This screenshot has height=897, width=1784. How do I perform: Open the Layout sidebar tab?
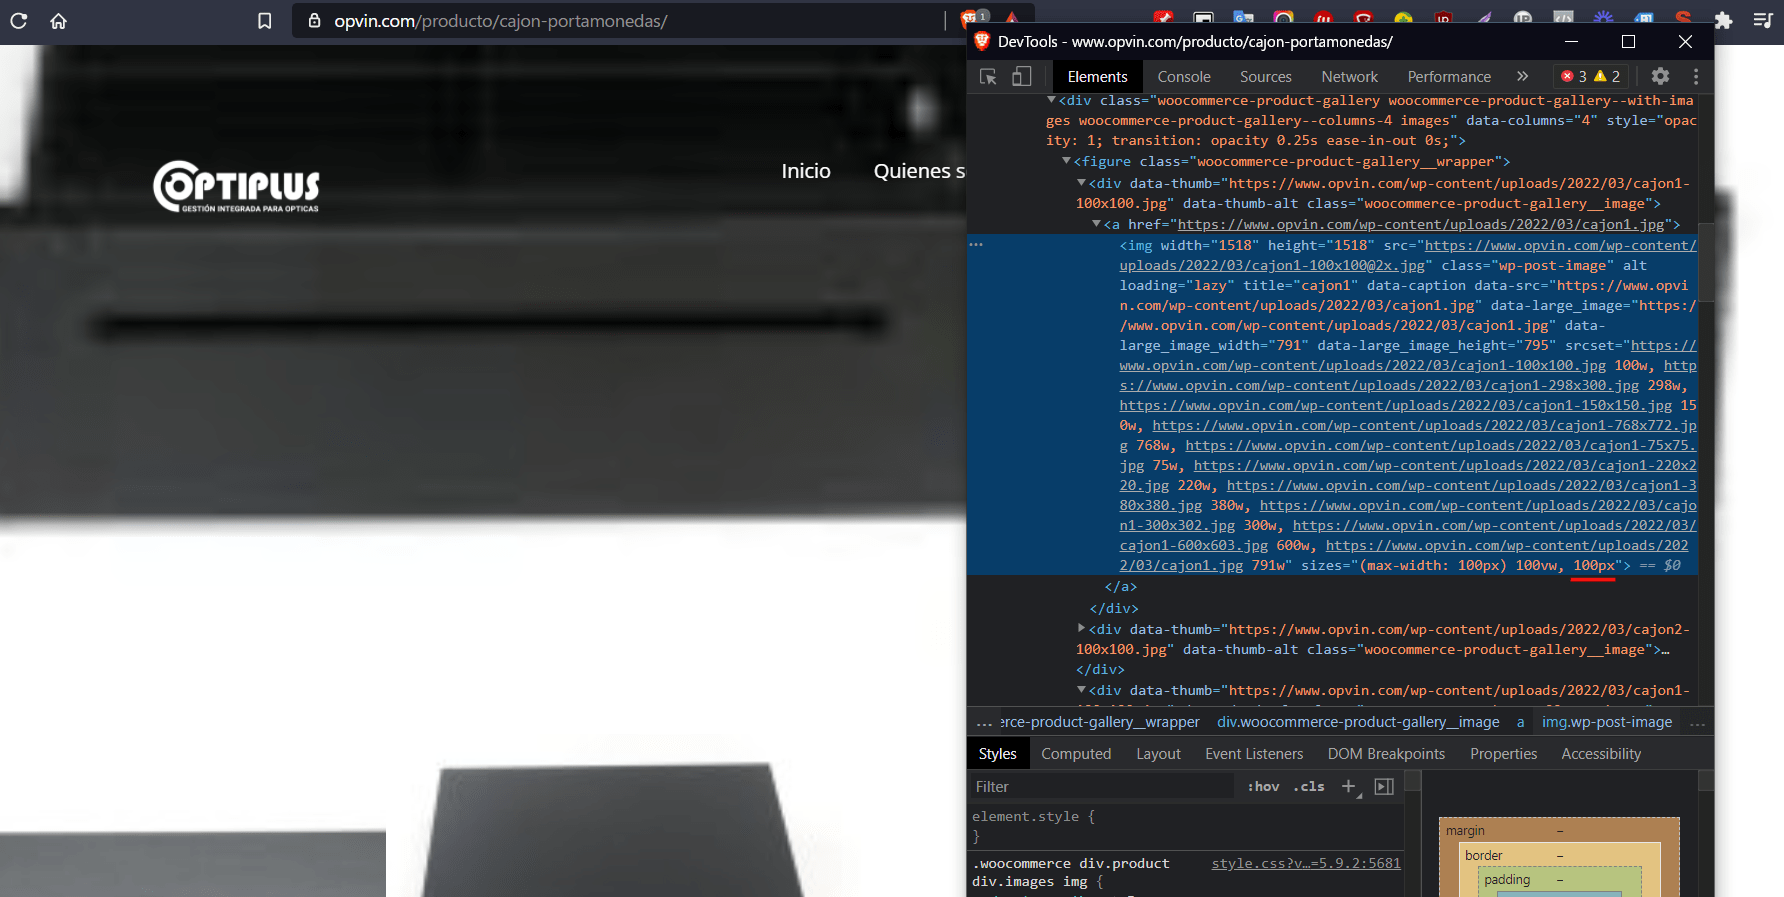point(1158,754)
